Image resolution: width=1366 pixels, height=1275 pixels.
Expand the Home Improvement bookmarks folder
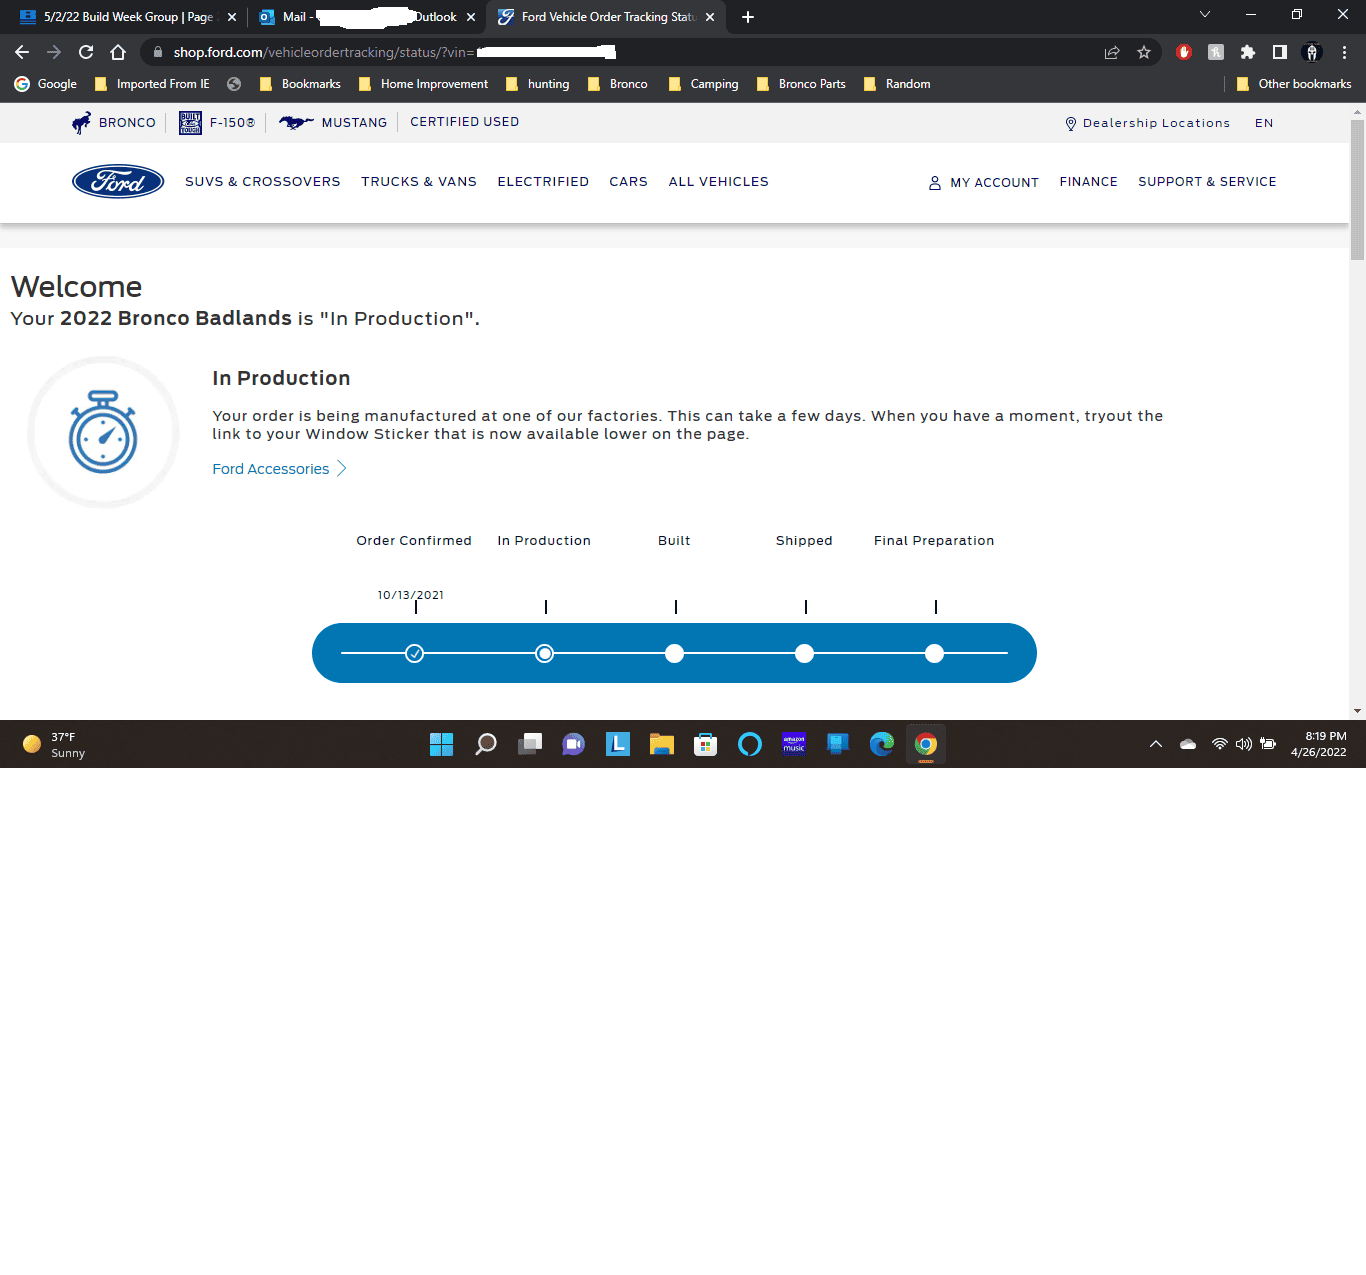click(x=423, y=84)
